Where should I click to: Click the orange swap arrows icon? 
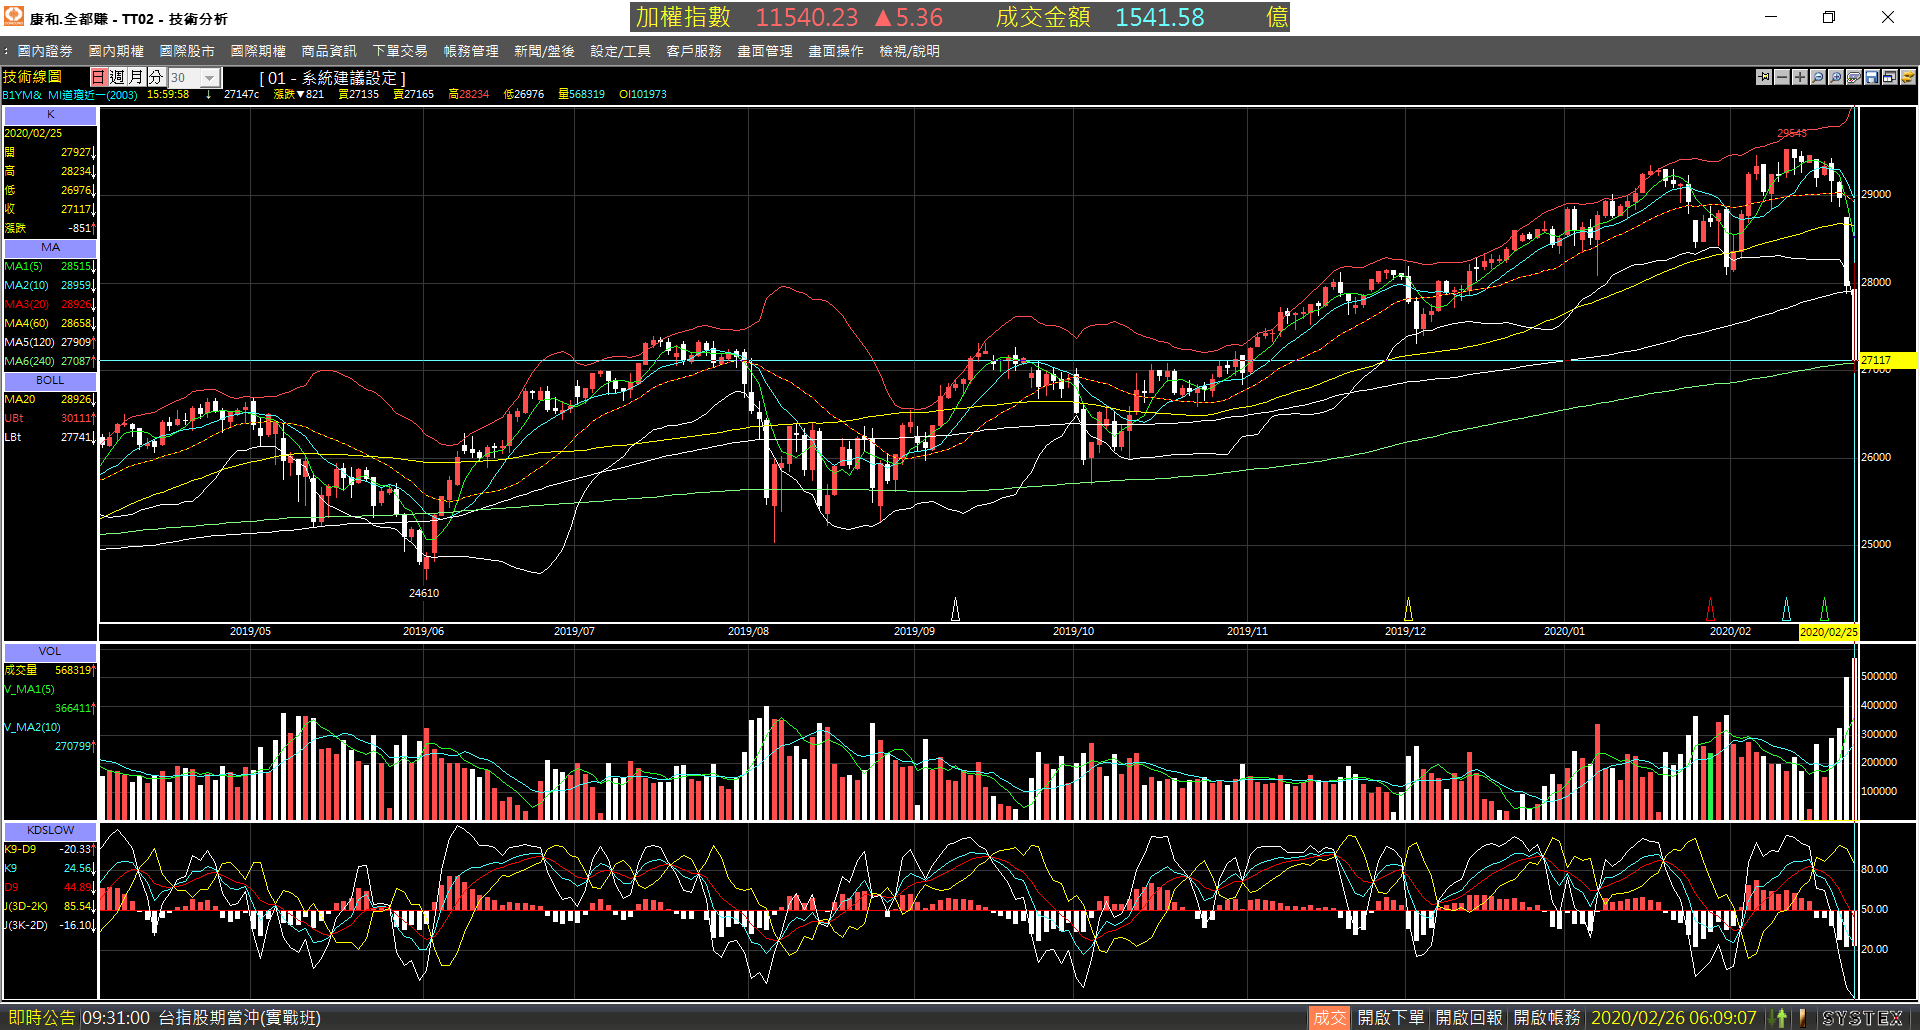1908,77
